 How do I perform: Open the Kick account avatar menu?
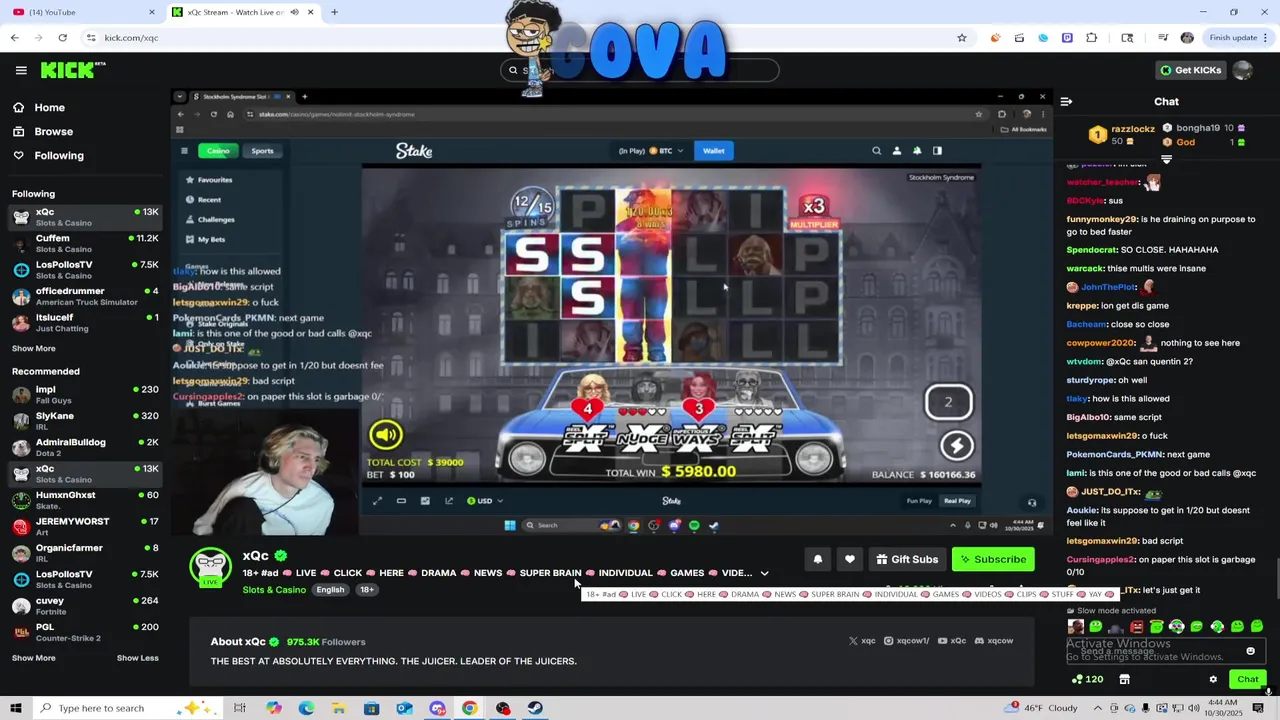1242,70
